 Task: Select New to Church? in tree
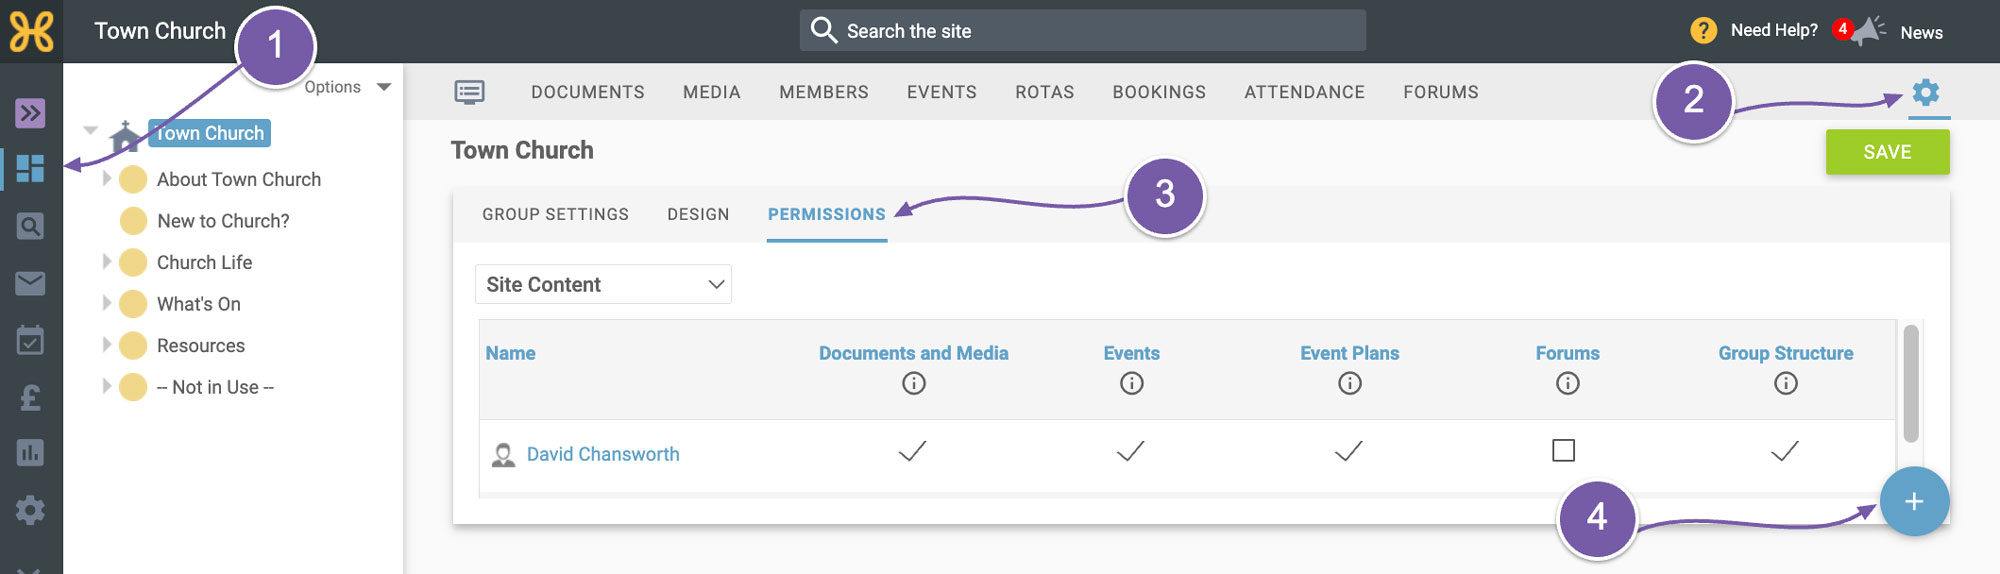pyautogui.click(x=223, y=221)
